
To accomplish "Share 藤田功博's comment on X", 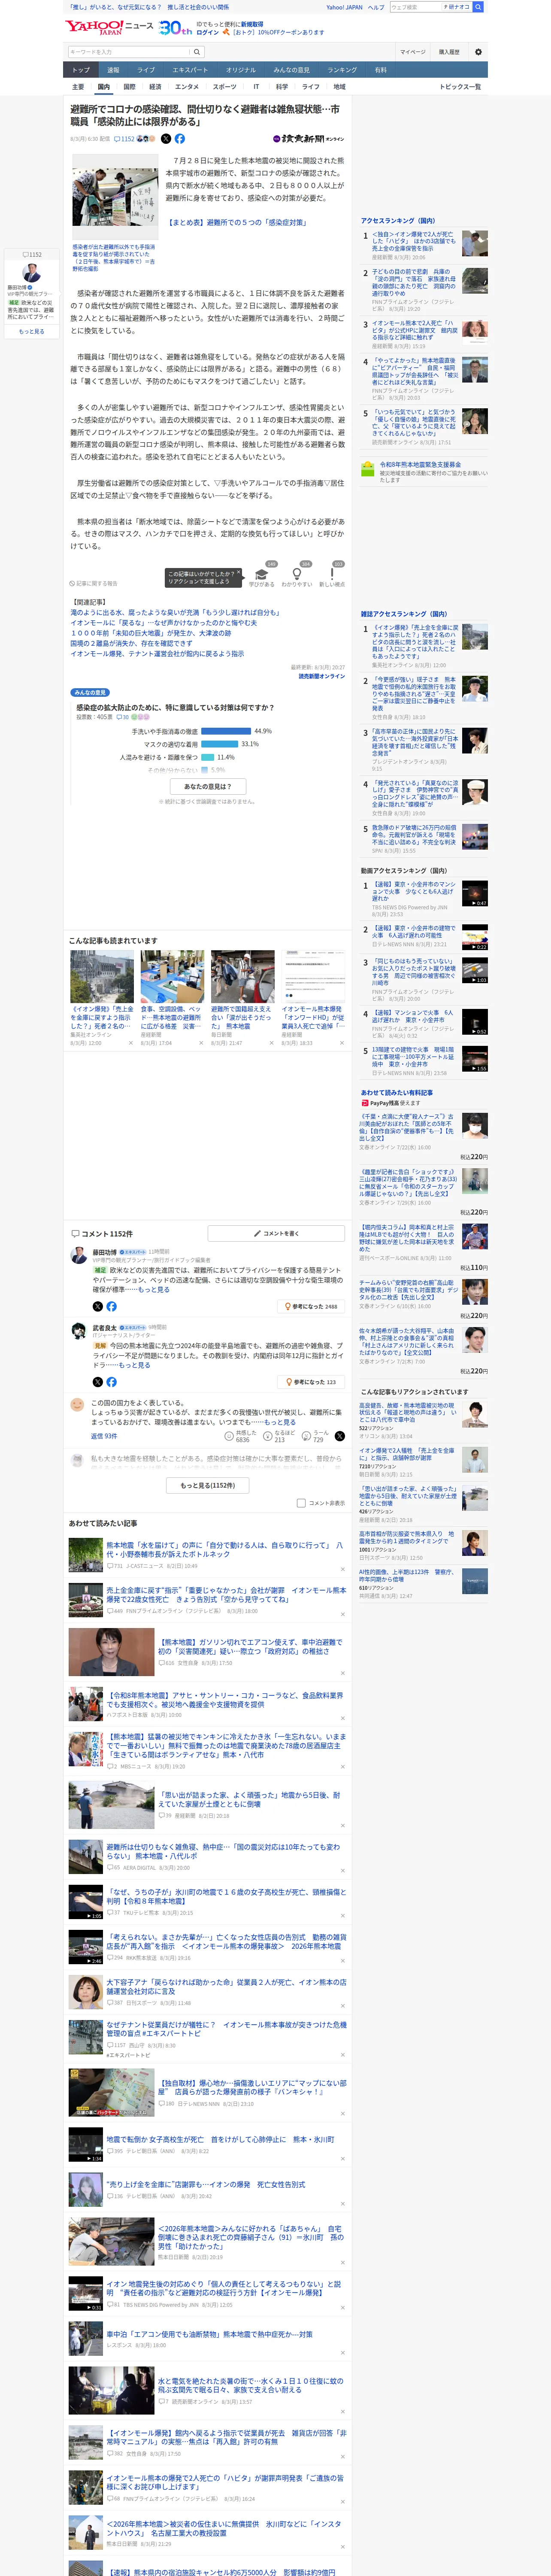I will [98, 1306].
